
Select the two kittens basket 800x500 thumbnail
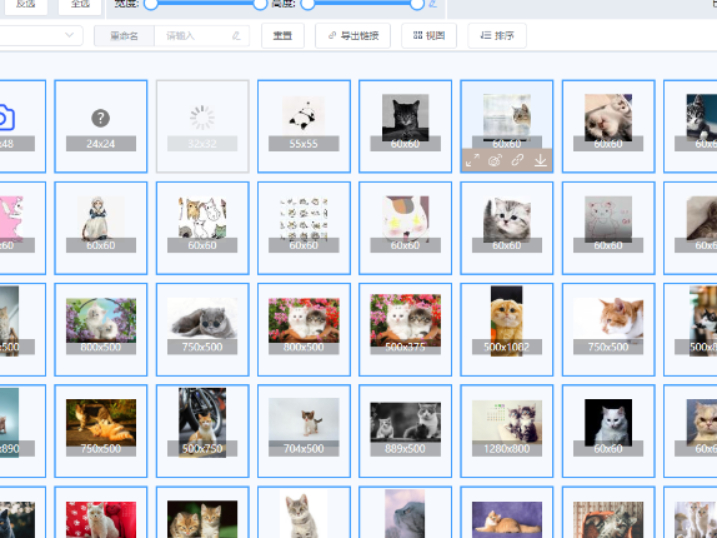304,330
